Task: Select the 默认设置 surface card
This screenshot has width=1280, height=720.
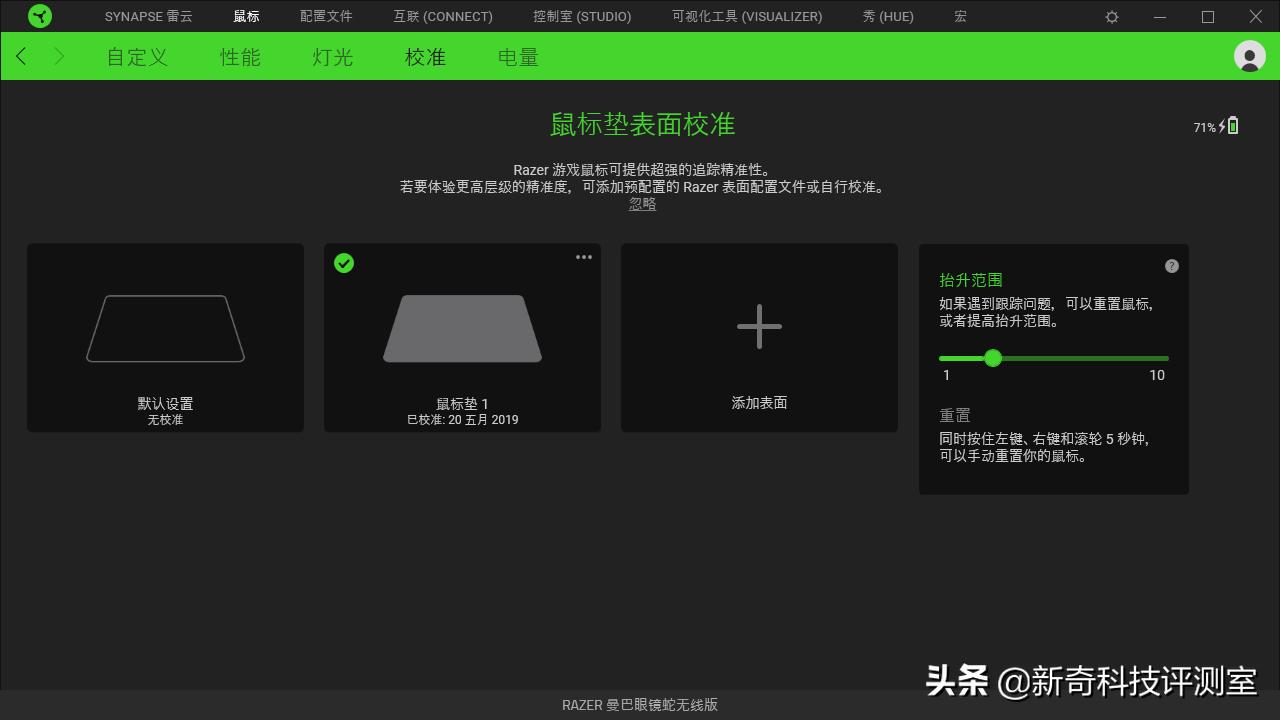Action: 164,337
